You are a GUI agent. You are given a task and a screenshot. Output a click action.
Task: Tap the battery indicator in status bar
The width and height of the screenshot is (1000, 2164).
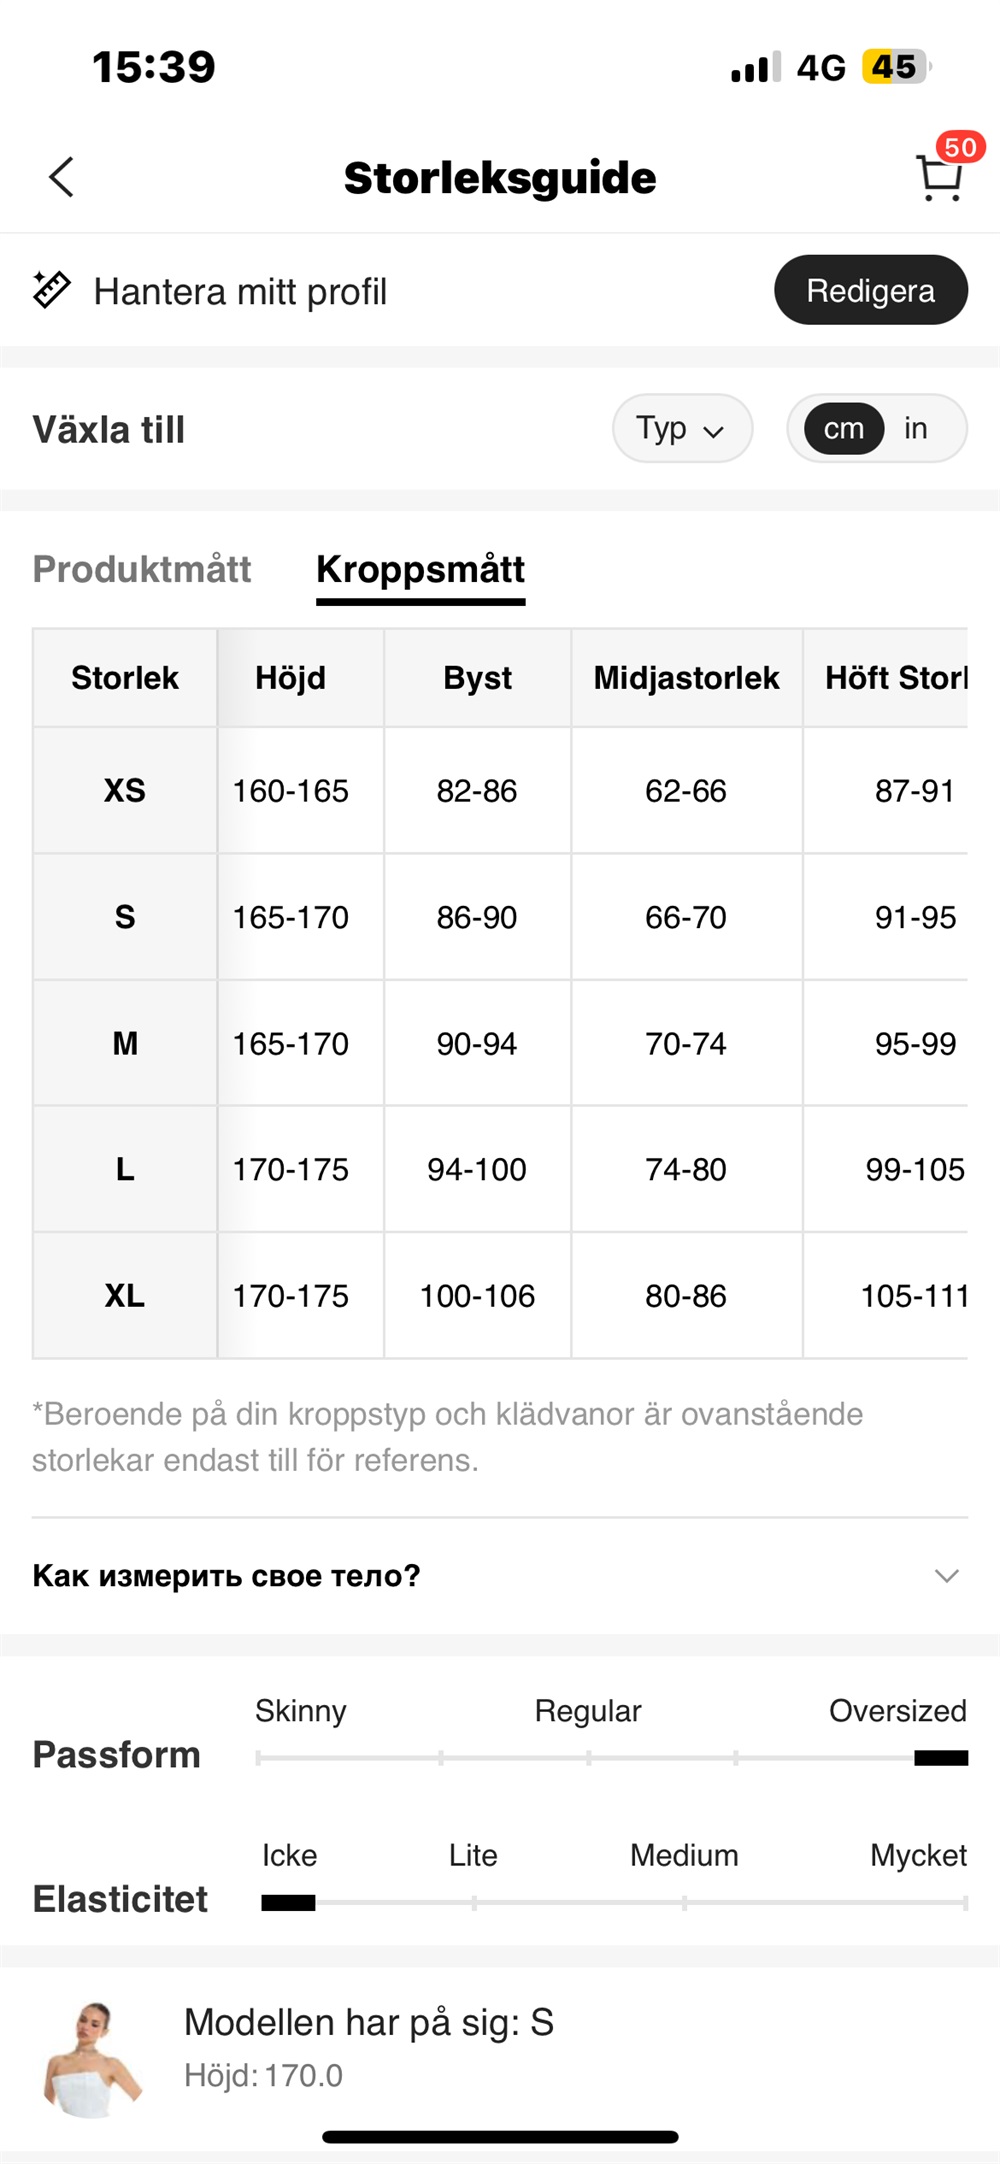point(895,67)
